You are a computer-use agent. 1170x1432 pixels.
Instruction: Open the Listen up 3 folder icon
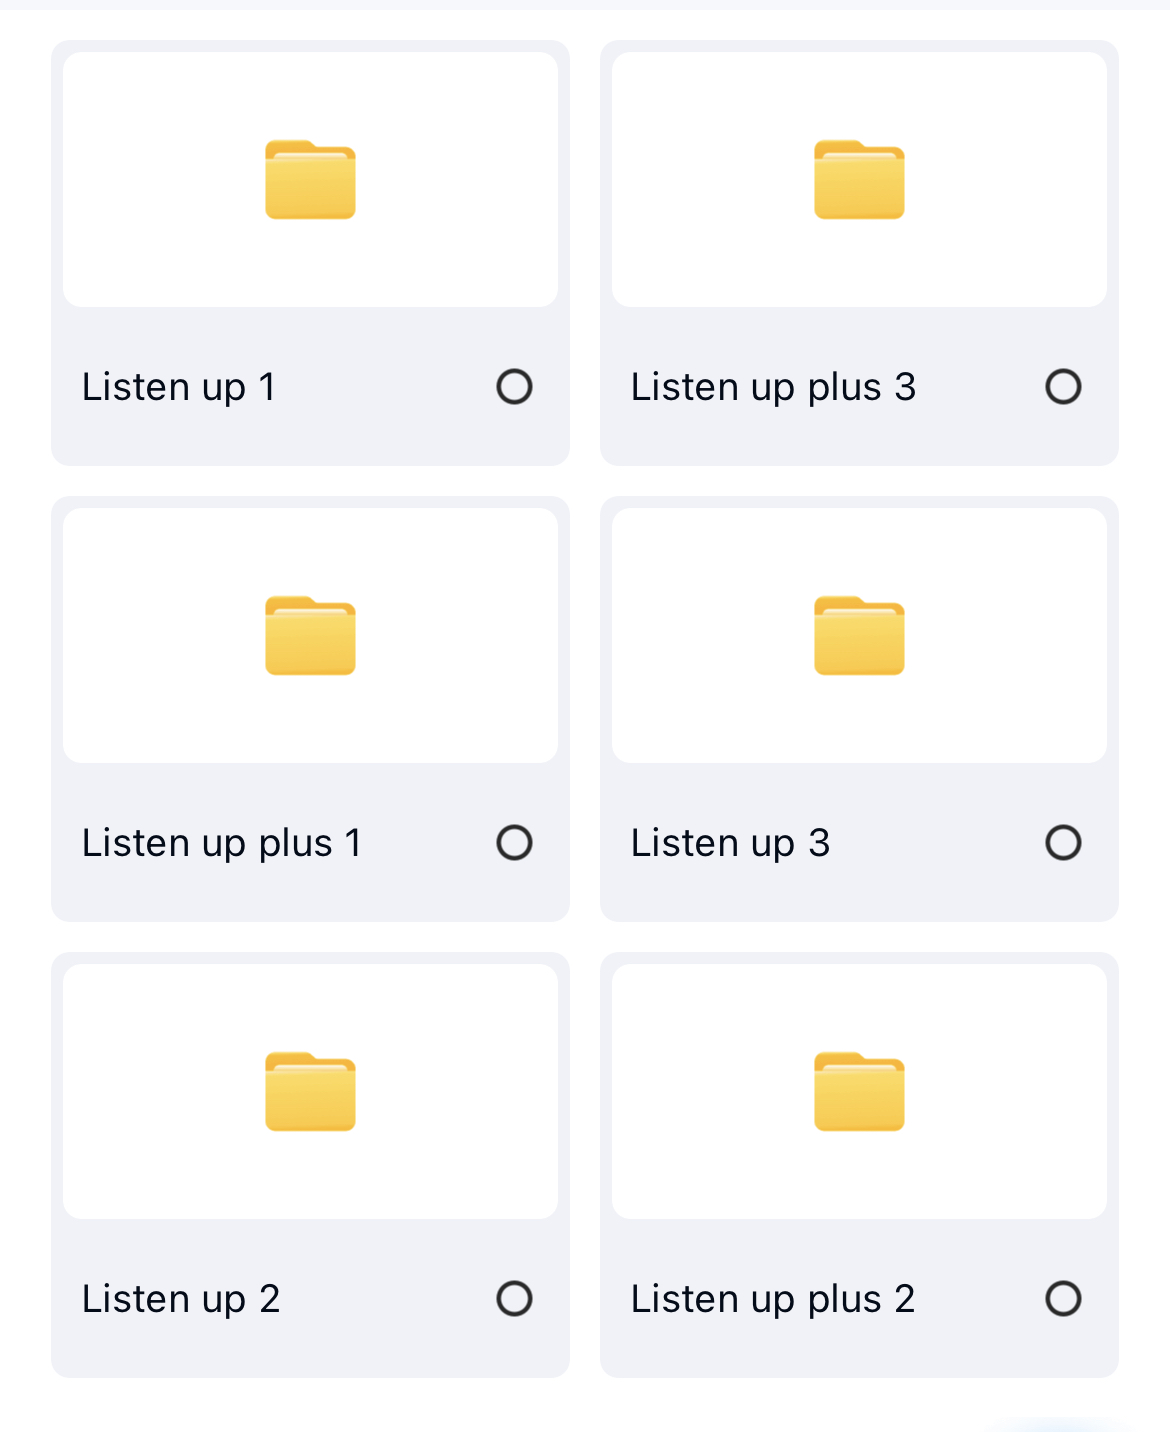click(x=859, y=636)
